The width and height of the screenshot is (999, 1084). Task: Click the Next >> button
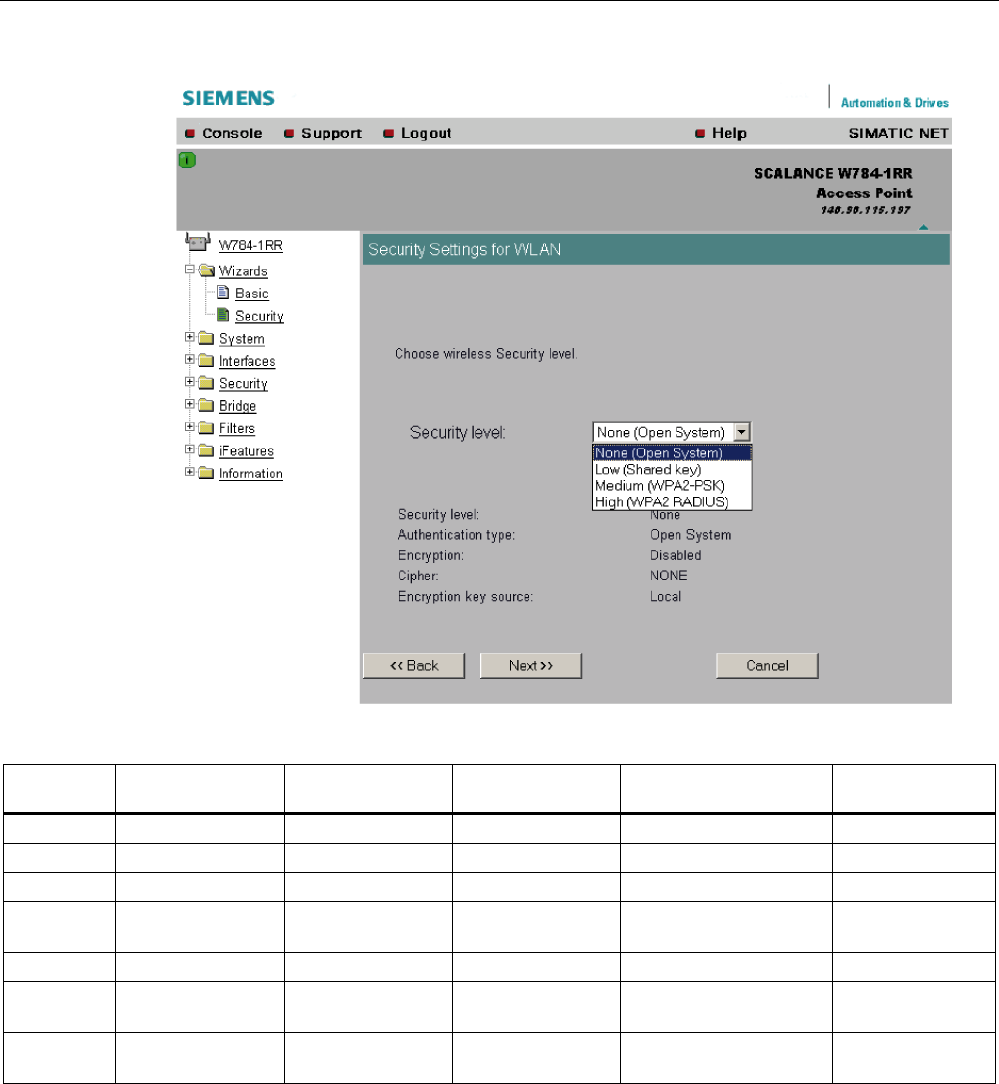pyautogui.click(x=531, y=666)
